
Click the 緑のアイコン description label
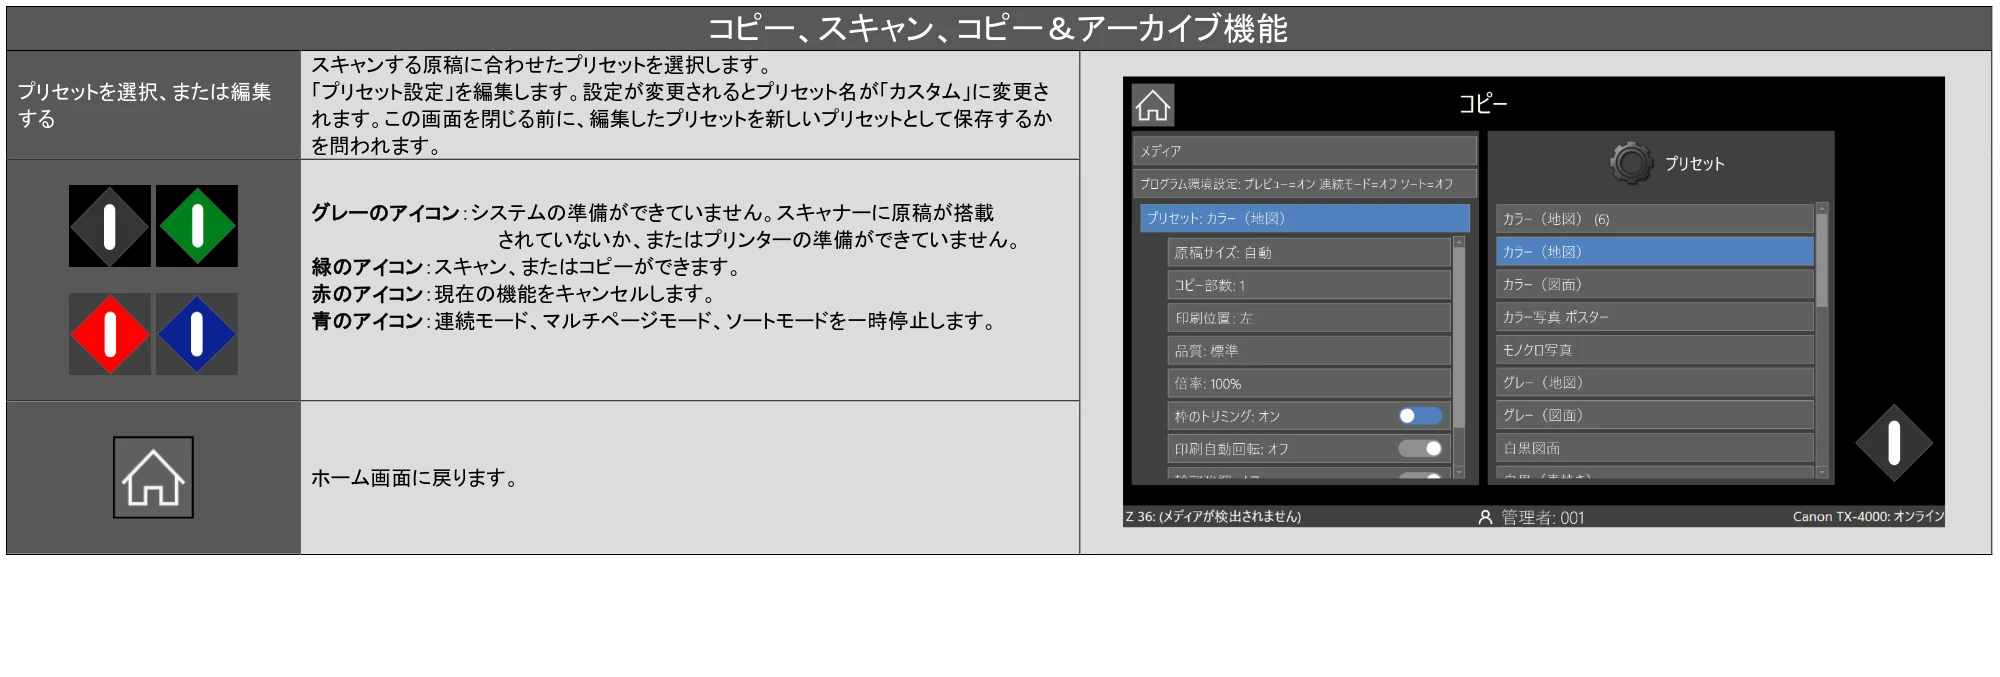point(367,267)
